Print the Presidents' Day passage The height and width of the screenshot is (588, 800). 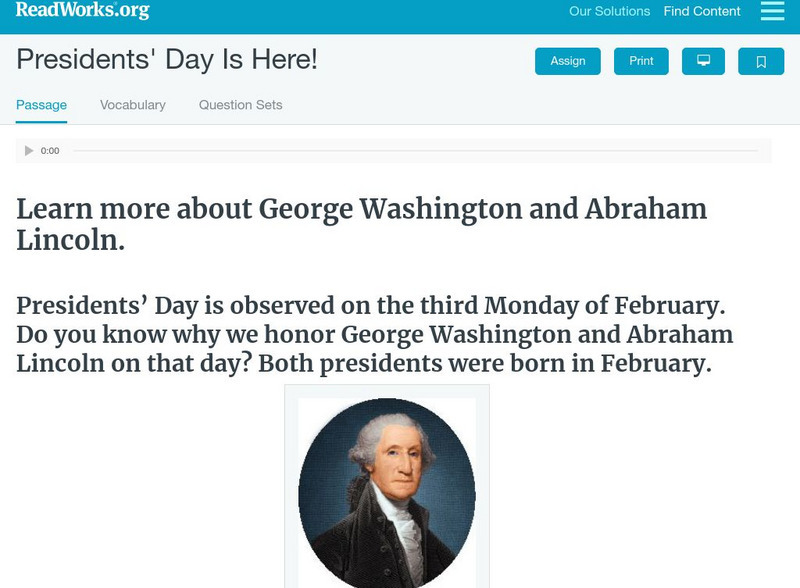[x=641, y=60]
